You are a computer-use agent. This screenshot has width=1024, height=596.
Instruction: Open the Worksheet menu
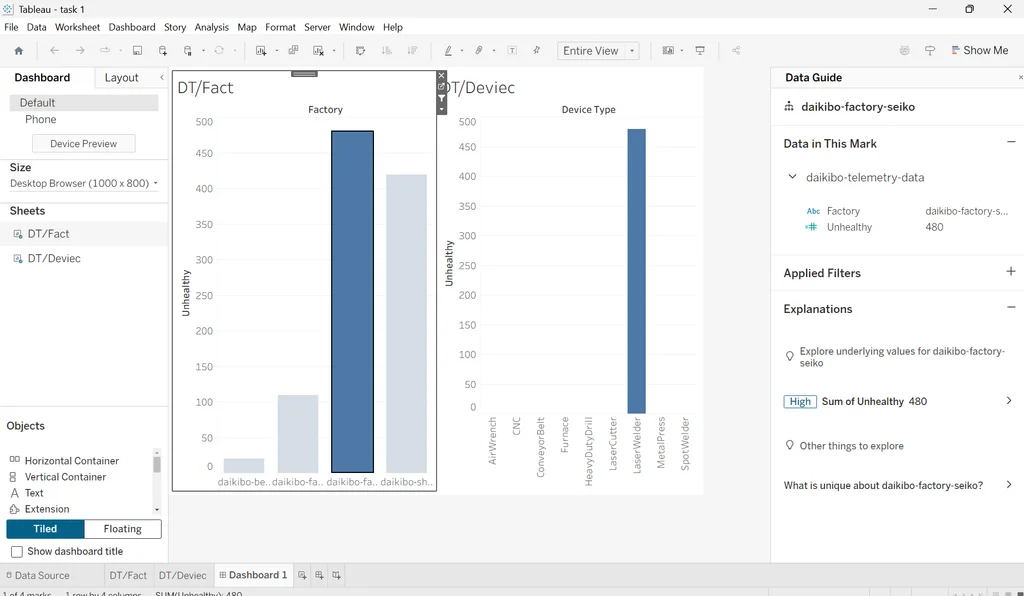click(x=77, y=27)
